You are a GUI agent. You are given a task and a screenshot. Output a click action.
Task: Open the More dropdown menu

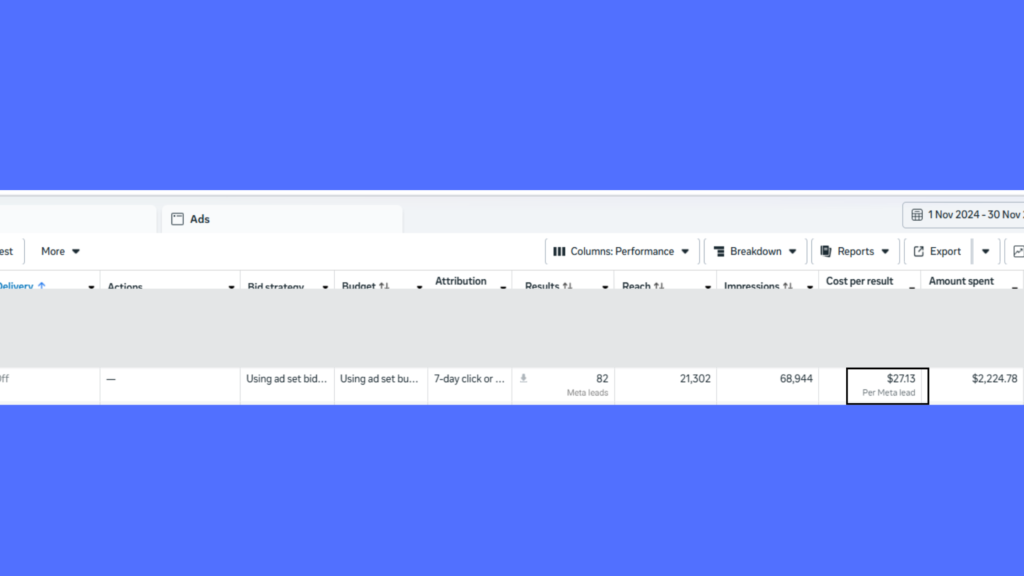click(x=60, y=252)
